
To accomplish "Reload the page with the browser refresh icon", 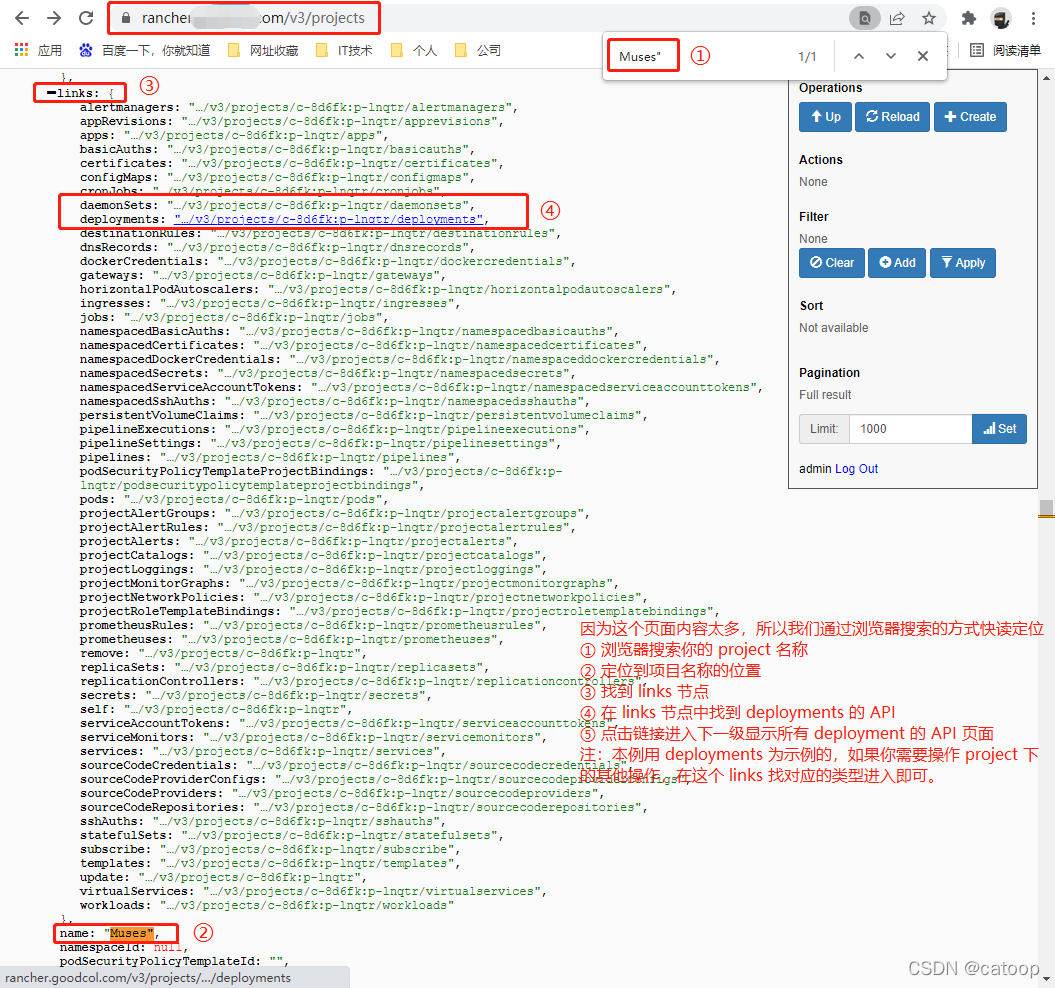I will coord(86,18).
